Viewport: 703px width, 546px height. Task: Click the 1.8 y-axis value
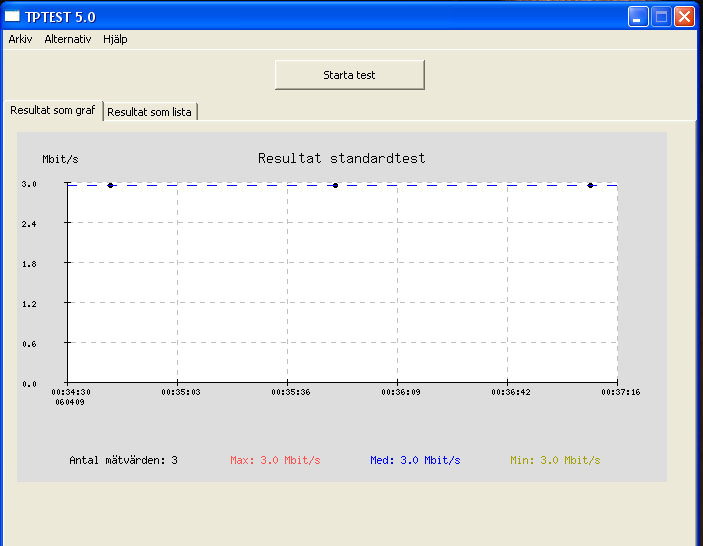point(29,264)
